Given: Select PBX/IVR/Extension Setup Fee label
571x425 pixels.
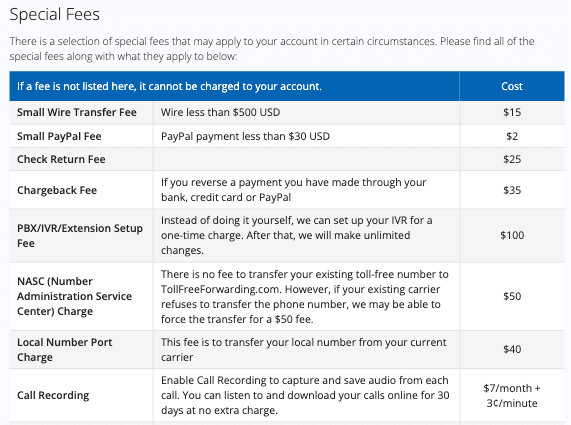Looking at the screenshot, I should [x=80, y=235].
